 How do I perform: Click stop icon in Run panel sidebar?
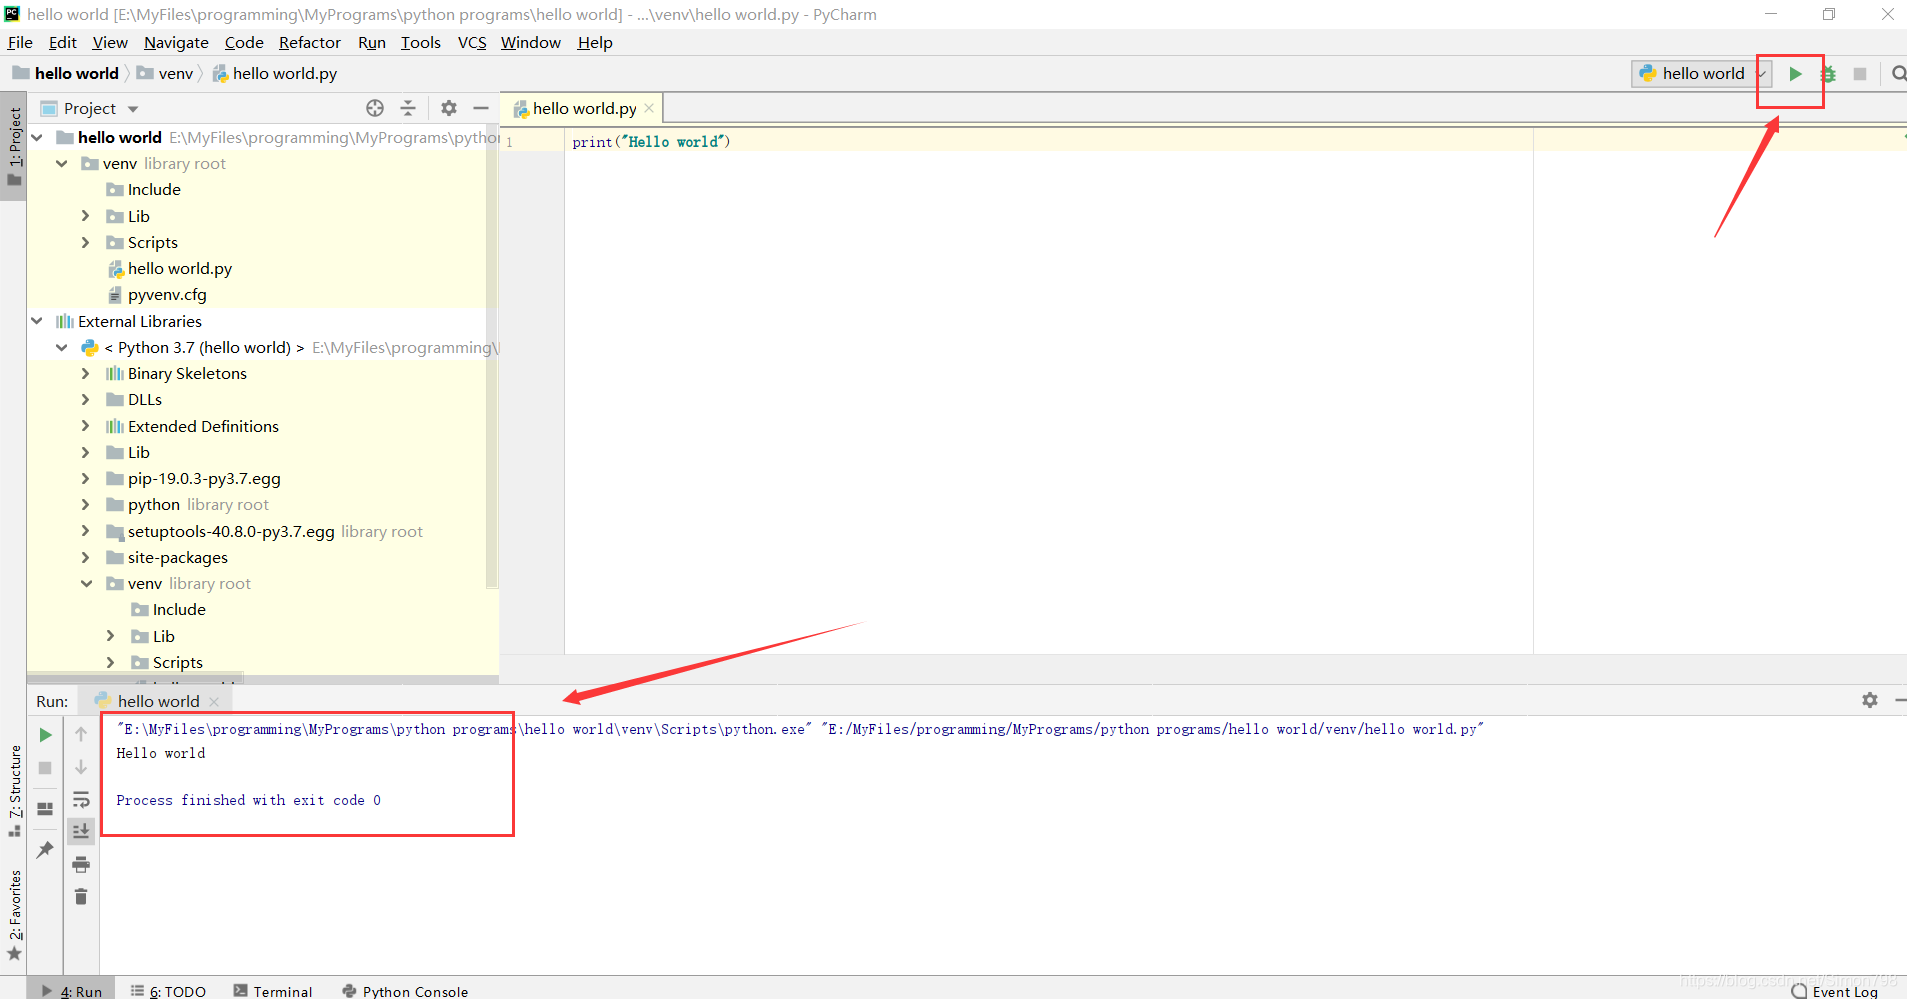click(45, 768)
